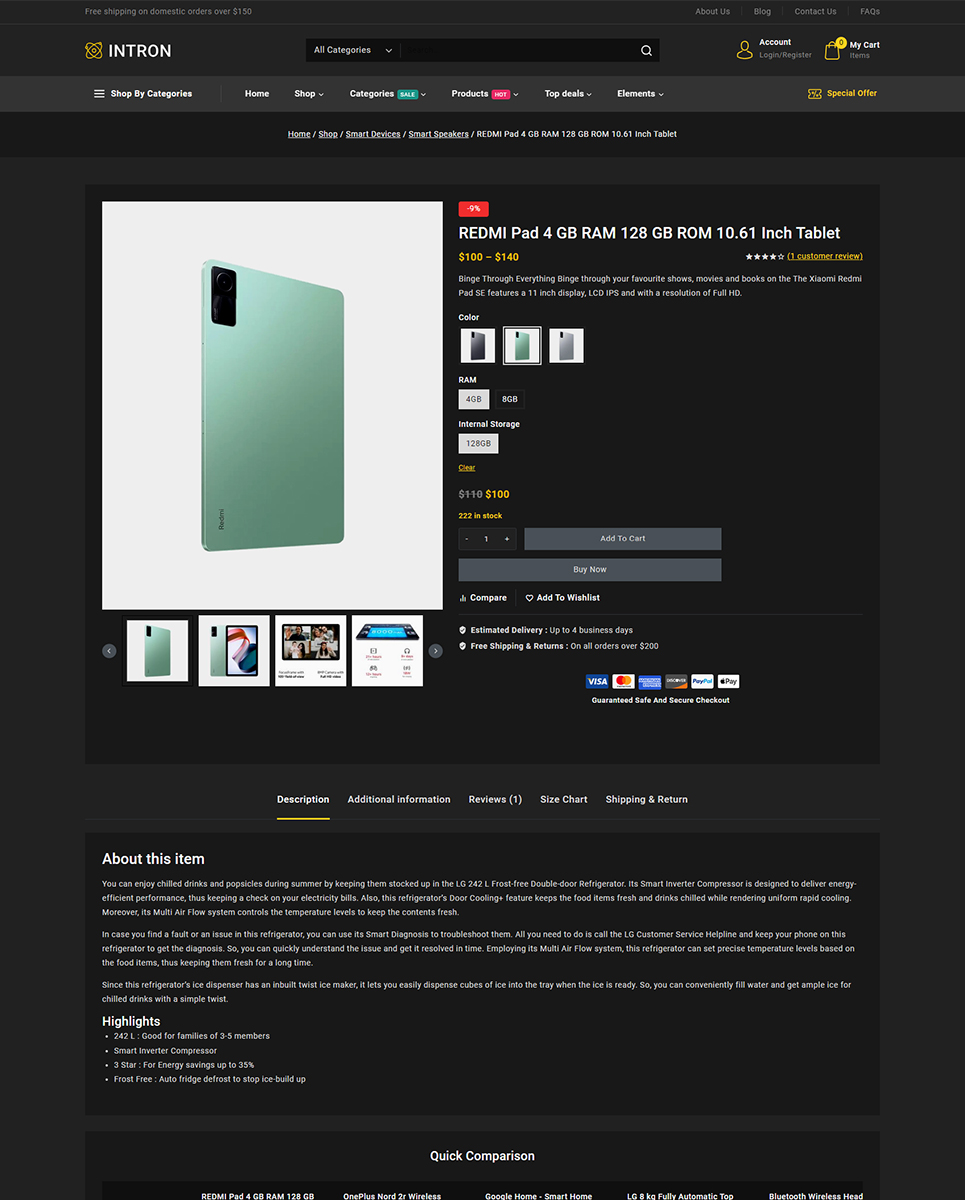This screenshot has height=1200, width=965.
Task: Expand the Elements navigation dropdown
Action: 640,94
